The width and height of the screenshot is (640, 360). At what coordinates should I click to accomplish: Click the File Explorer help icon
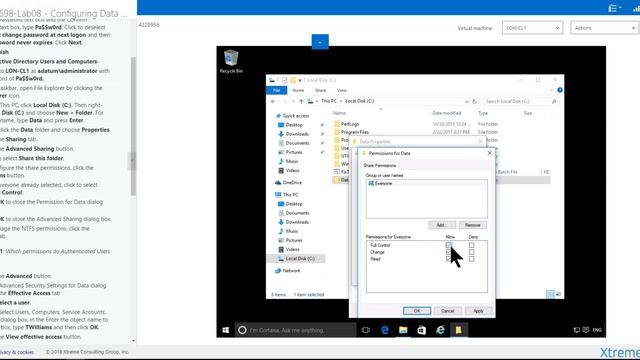click(x=560, y=90)
